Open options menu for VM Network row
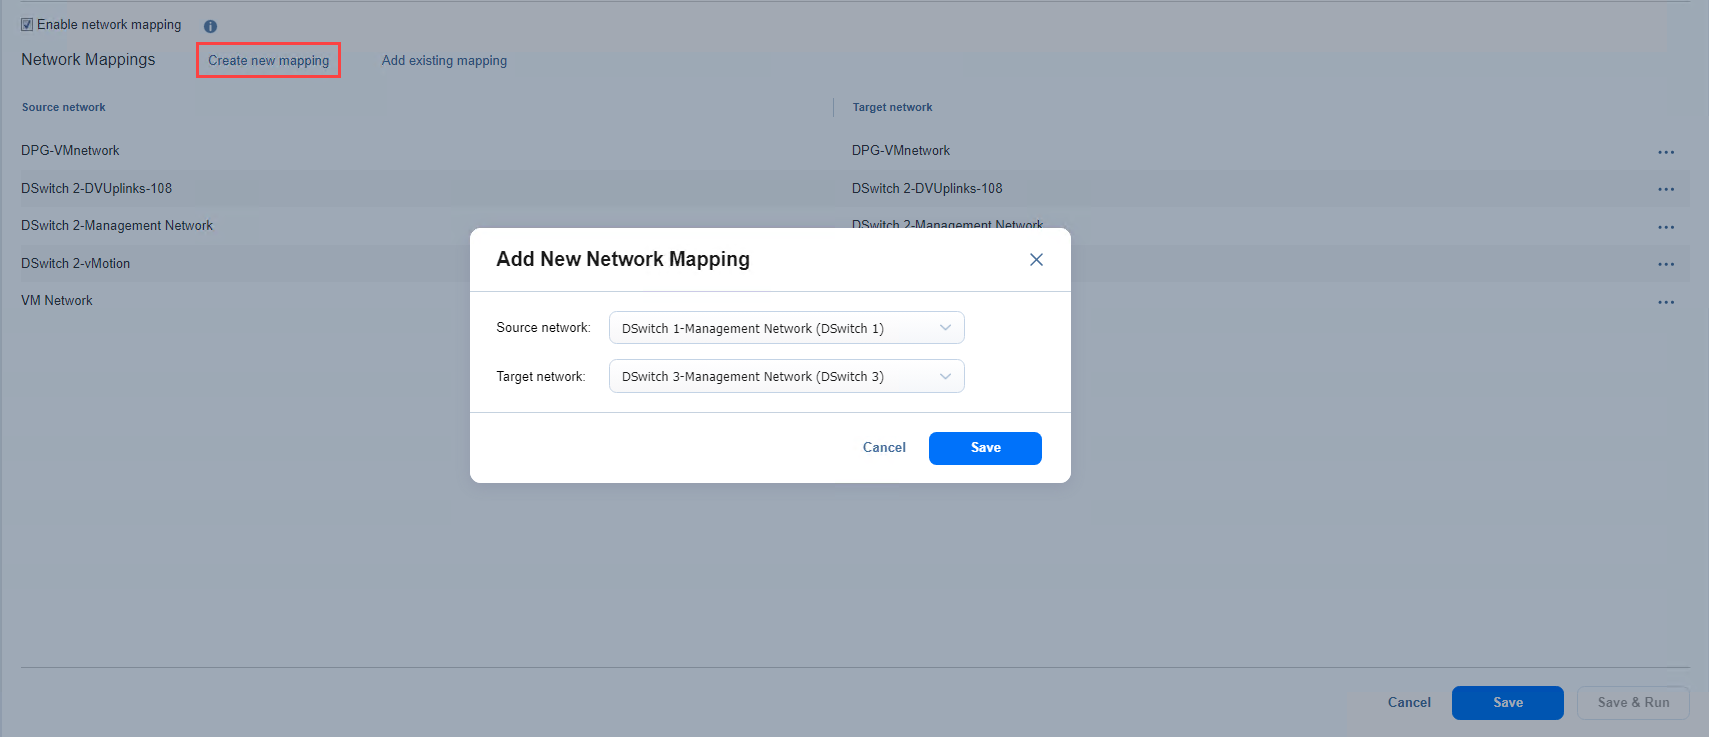The height and width of the screenshot is (737, 1709). click(x=1665, y=302)
